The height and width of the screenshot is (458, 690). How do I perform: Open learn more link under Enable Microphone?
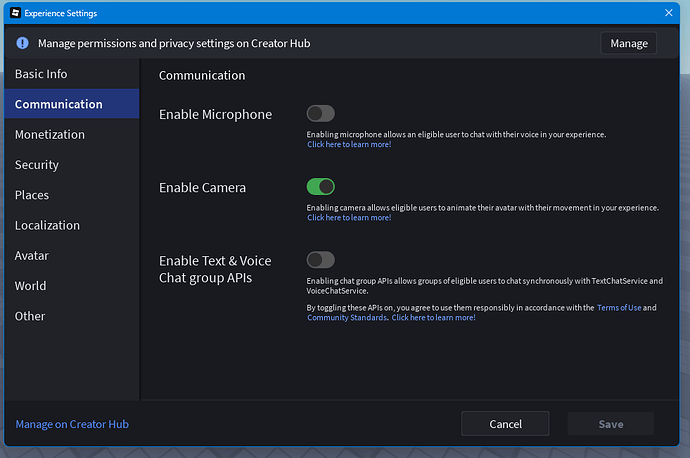pyautogui.click(x=349, y=144)
